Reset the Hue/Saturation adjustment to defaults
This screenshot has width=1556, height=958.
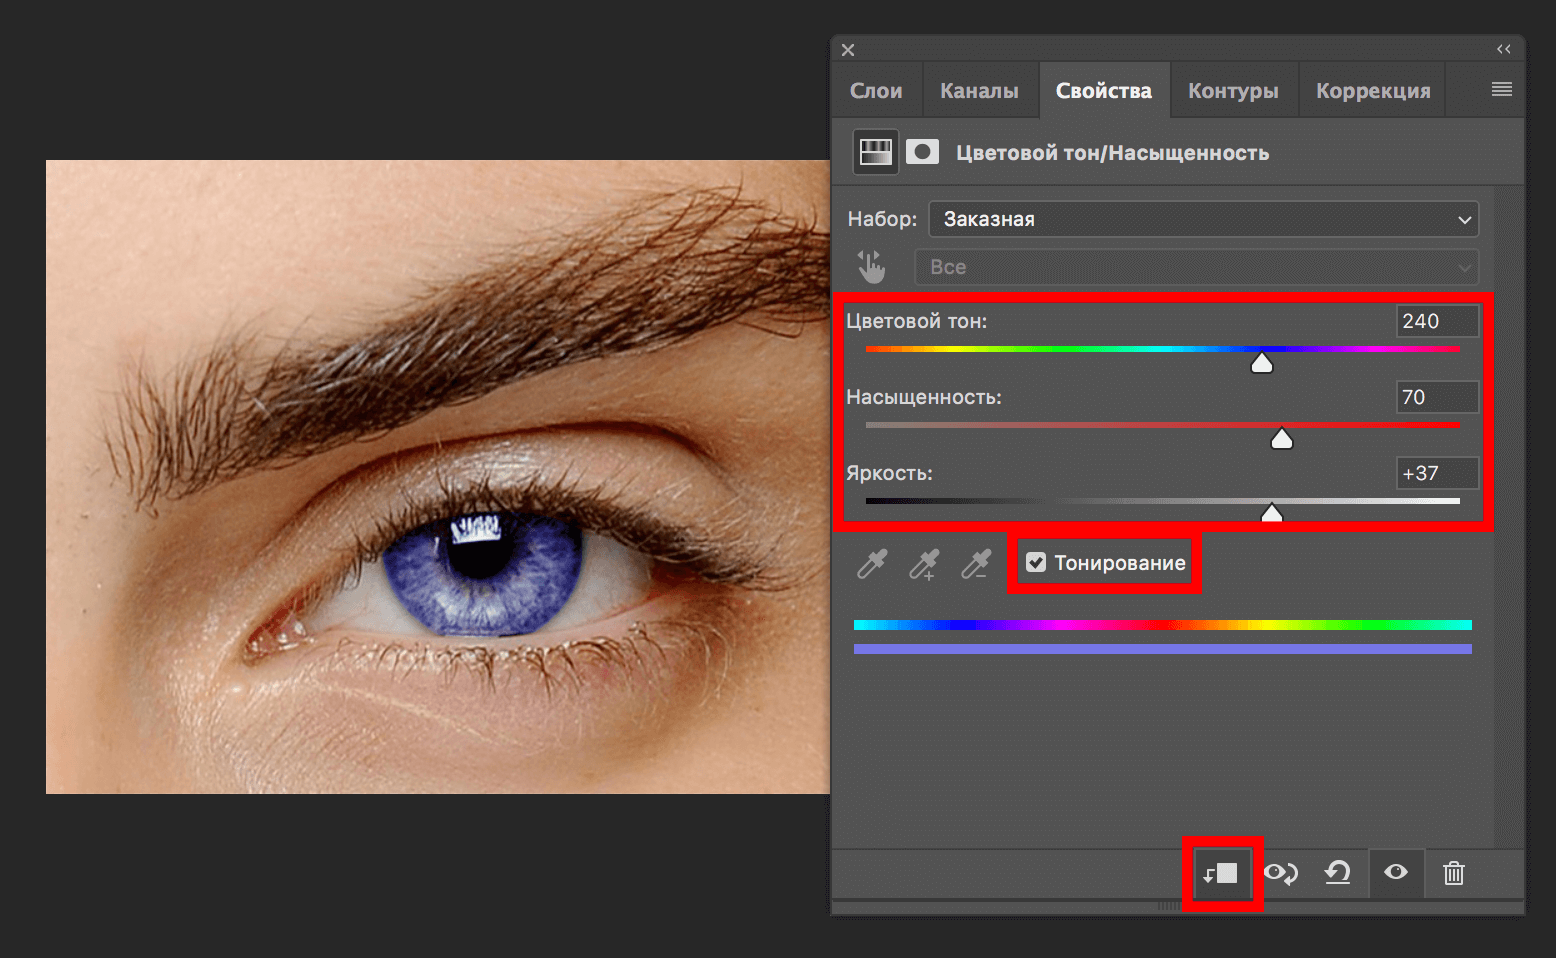tap(1338, 872)
